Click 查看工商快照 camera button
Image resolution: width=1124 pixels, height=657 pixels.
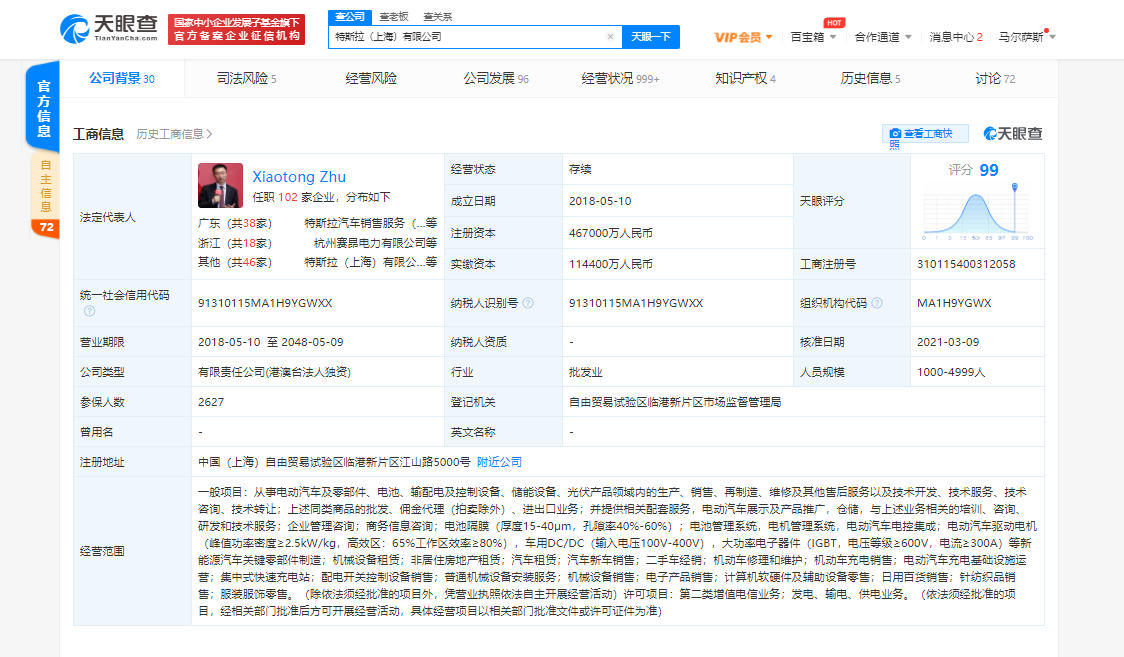tap(925, 134)
